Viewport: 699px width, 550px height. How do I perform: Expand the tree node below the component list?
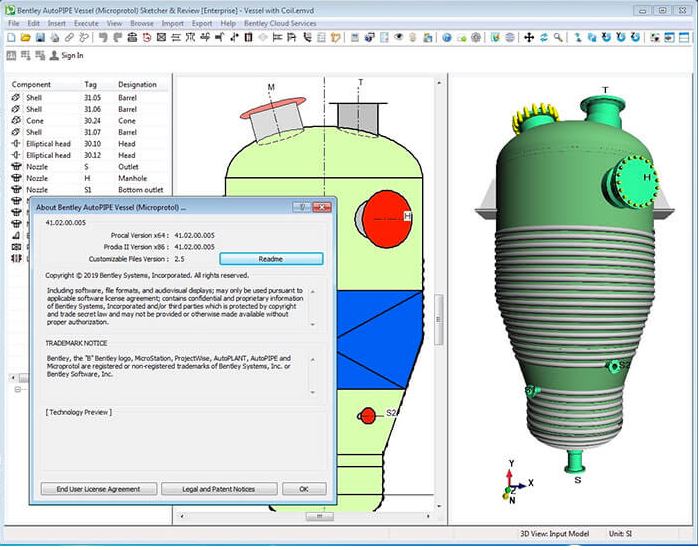click(x=18, y=389)
